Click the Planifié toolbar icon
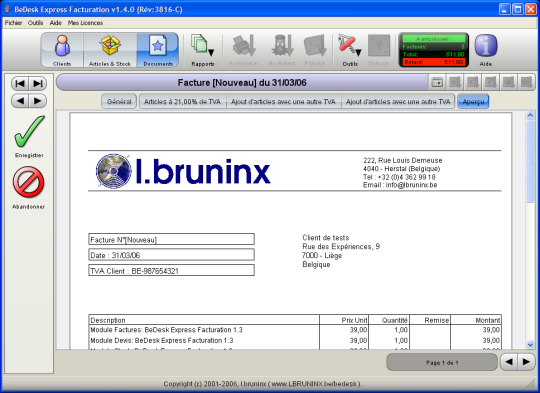The width and height of the screenshot is (540, 393). [x=315, y=50]
